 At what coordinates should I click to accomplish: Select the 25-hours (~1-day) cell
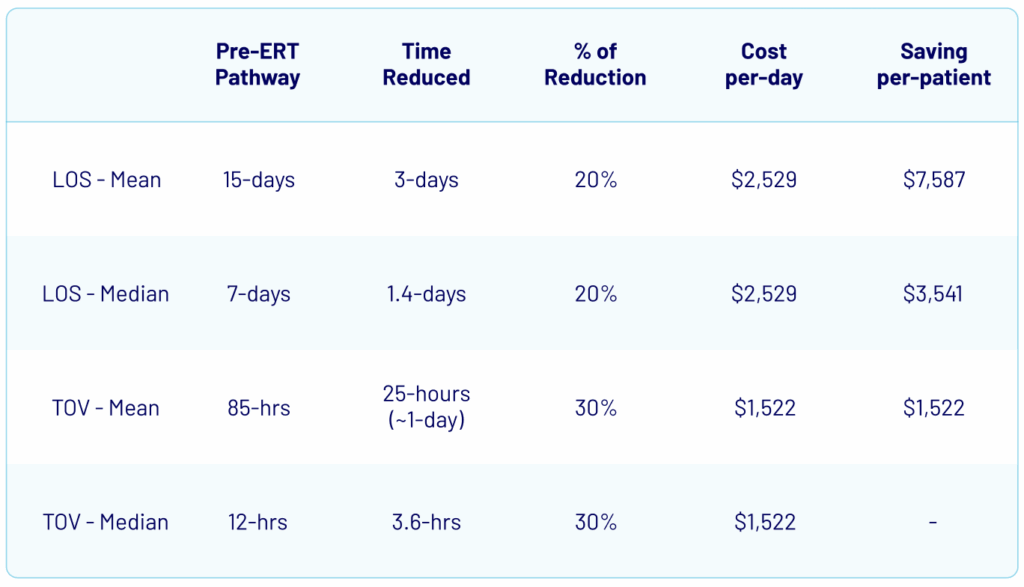tap(426, 407)
